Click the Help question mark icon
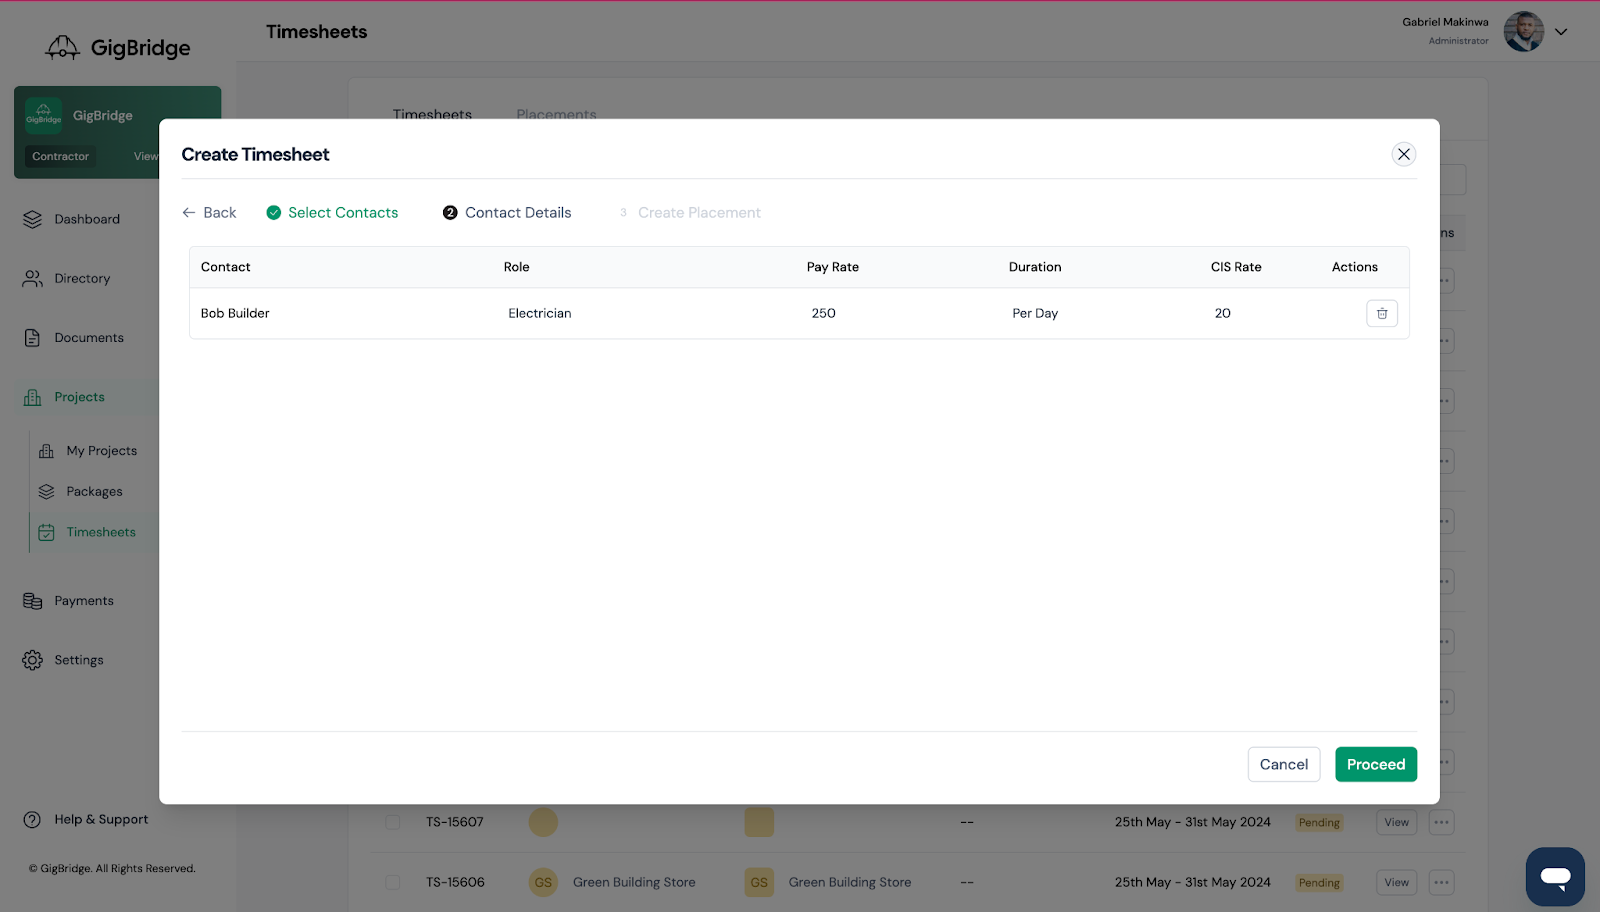Image resolution: width=1600 pixels, height=912 pixels. tap(33, 819)
